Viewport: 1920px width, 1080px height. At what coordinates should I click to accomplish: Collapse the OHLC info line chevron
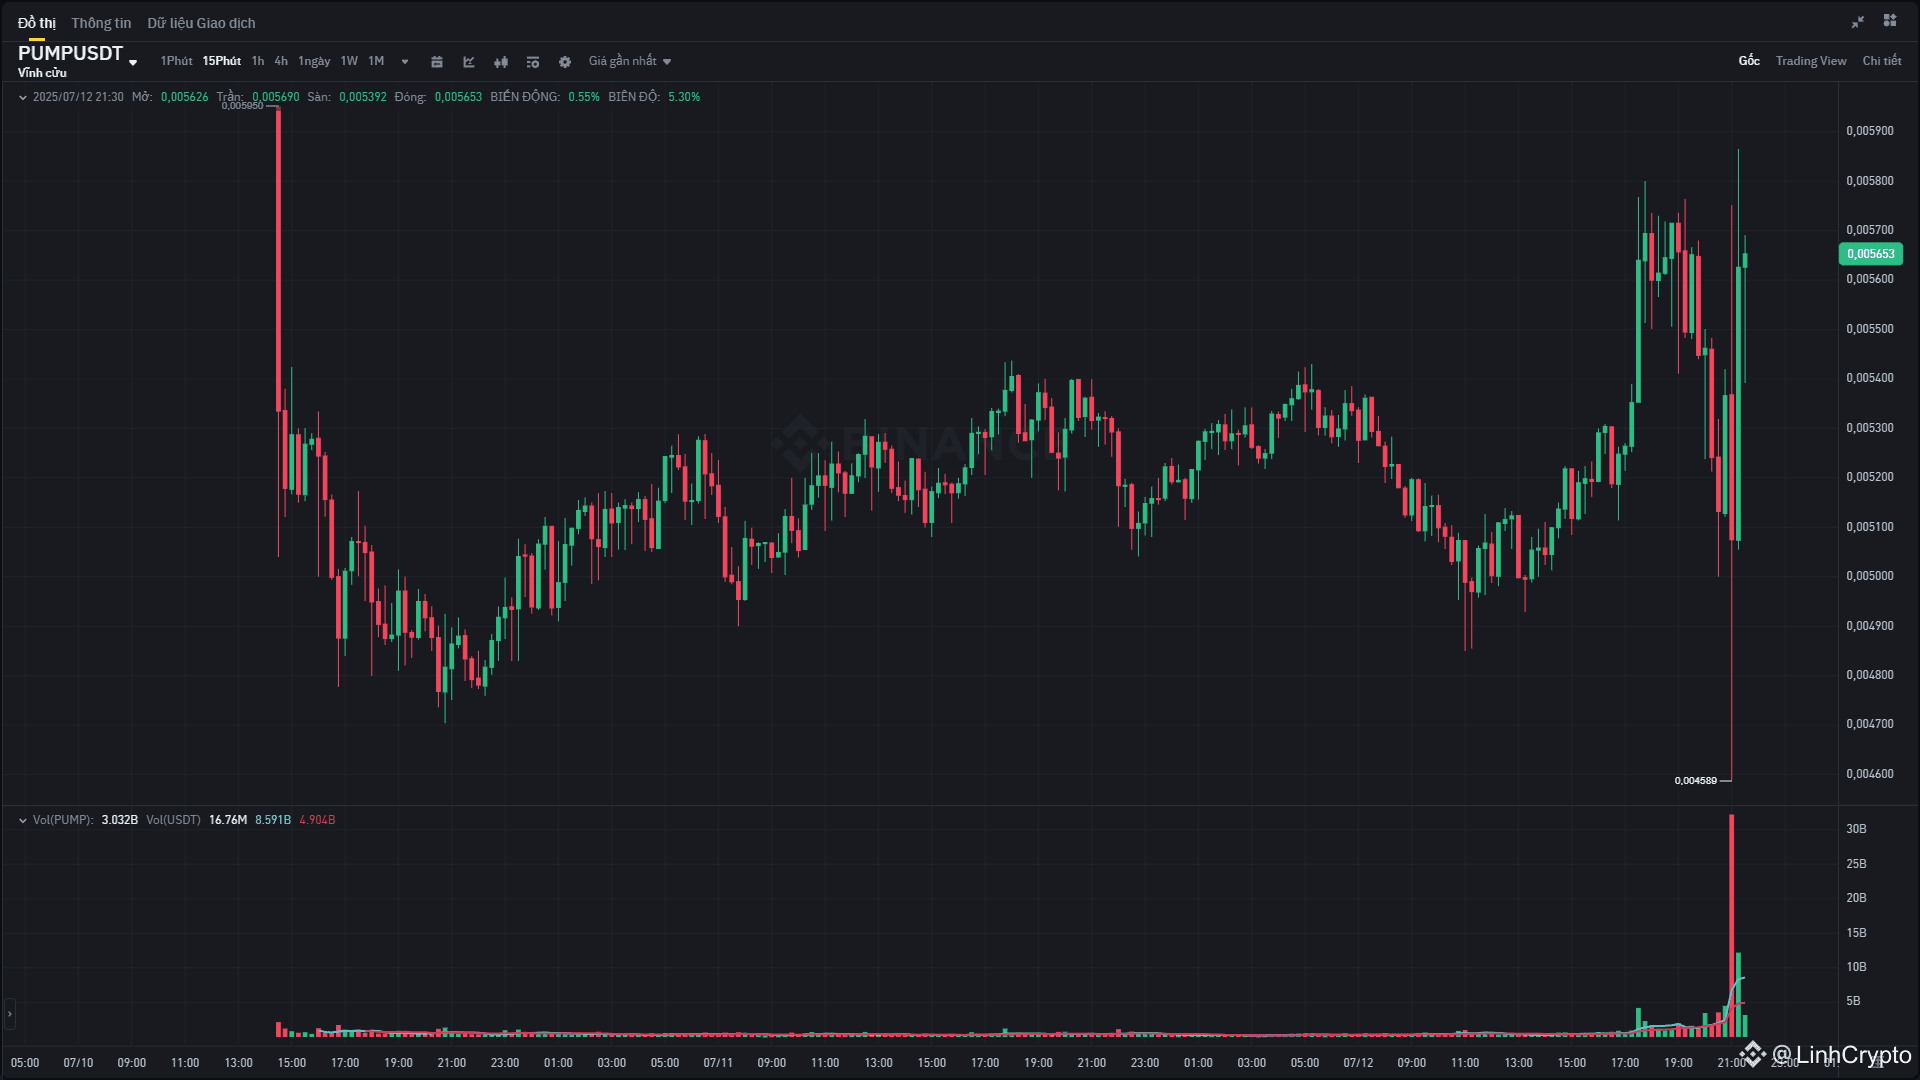(23, 98)
